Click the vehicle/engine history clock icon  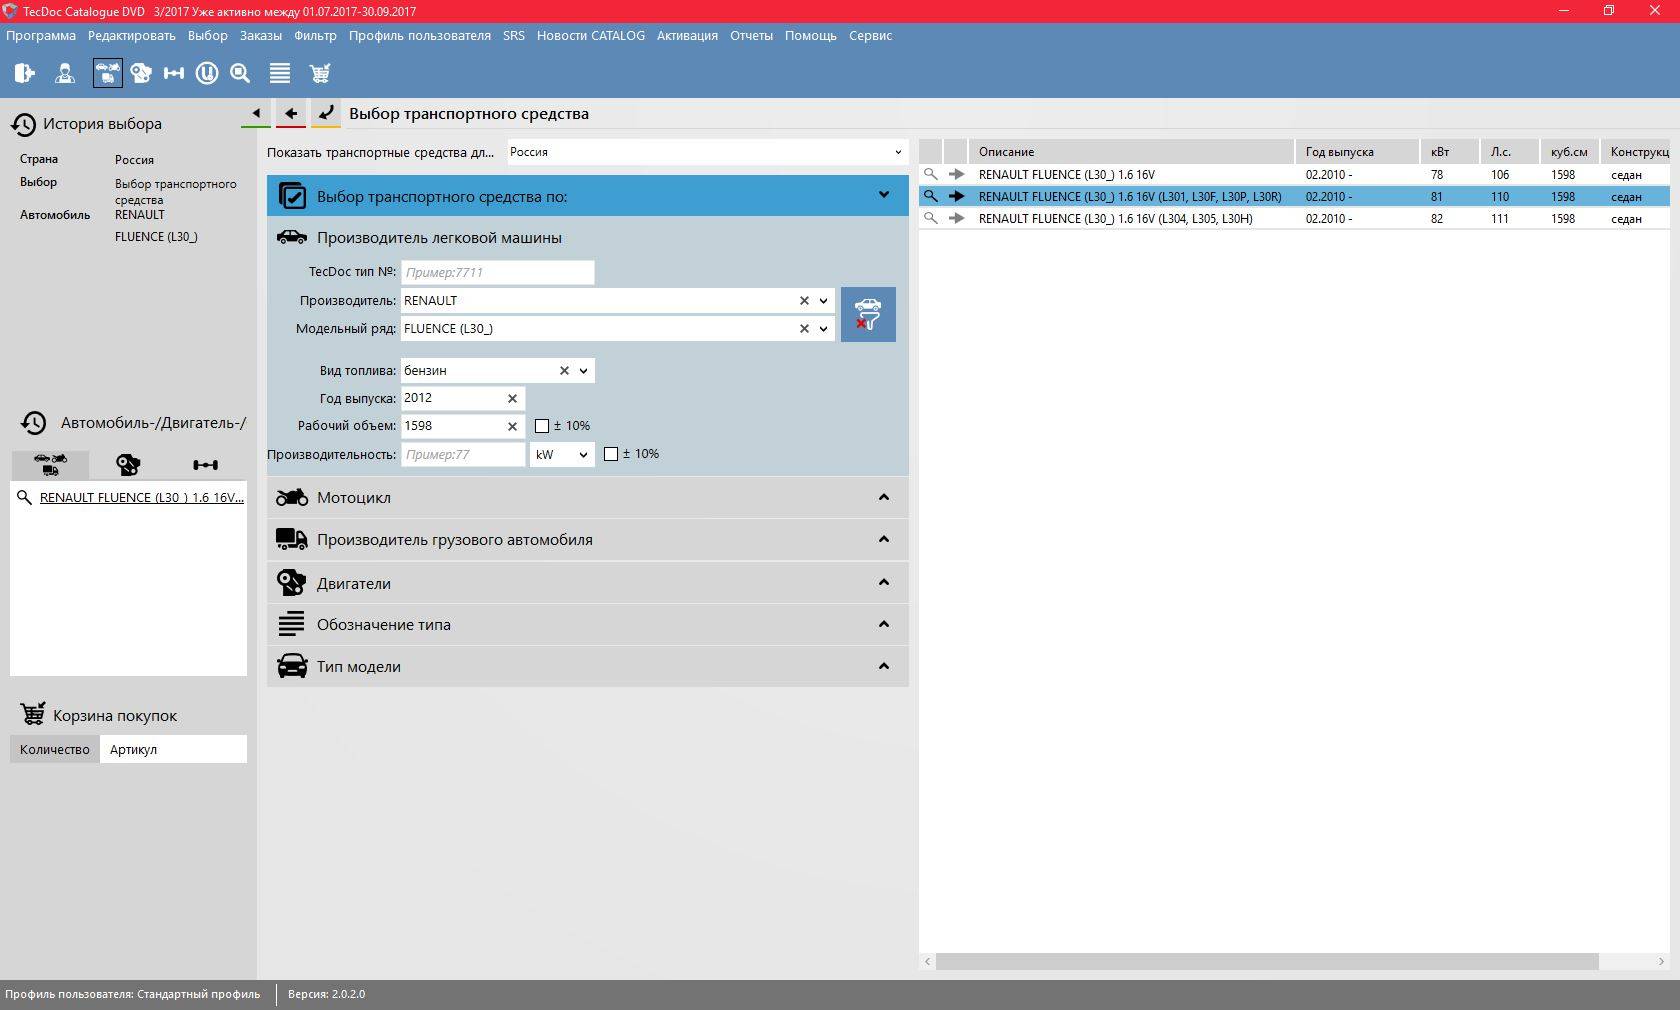pos(34,423)
